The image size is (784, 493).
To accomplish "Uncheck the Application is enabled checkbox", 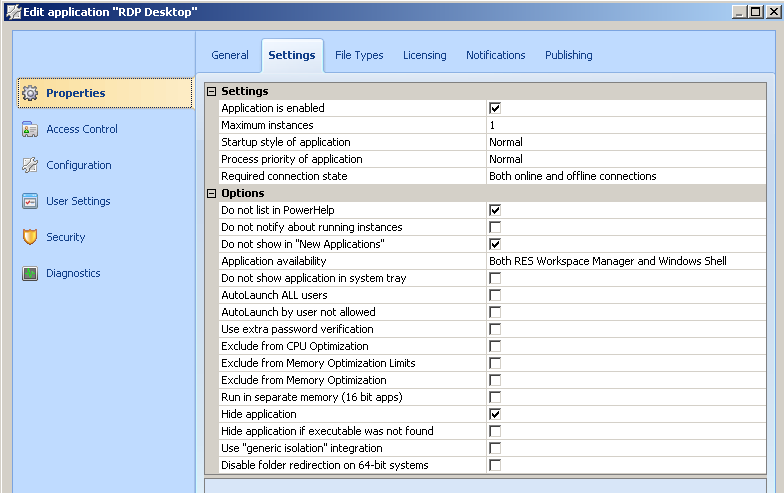I will 495,108.
